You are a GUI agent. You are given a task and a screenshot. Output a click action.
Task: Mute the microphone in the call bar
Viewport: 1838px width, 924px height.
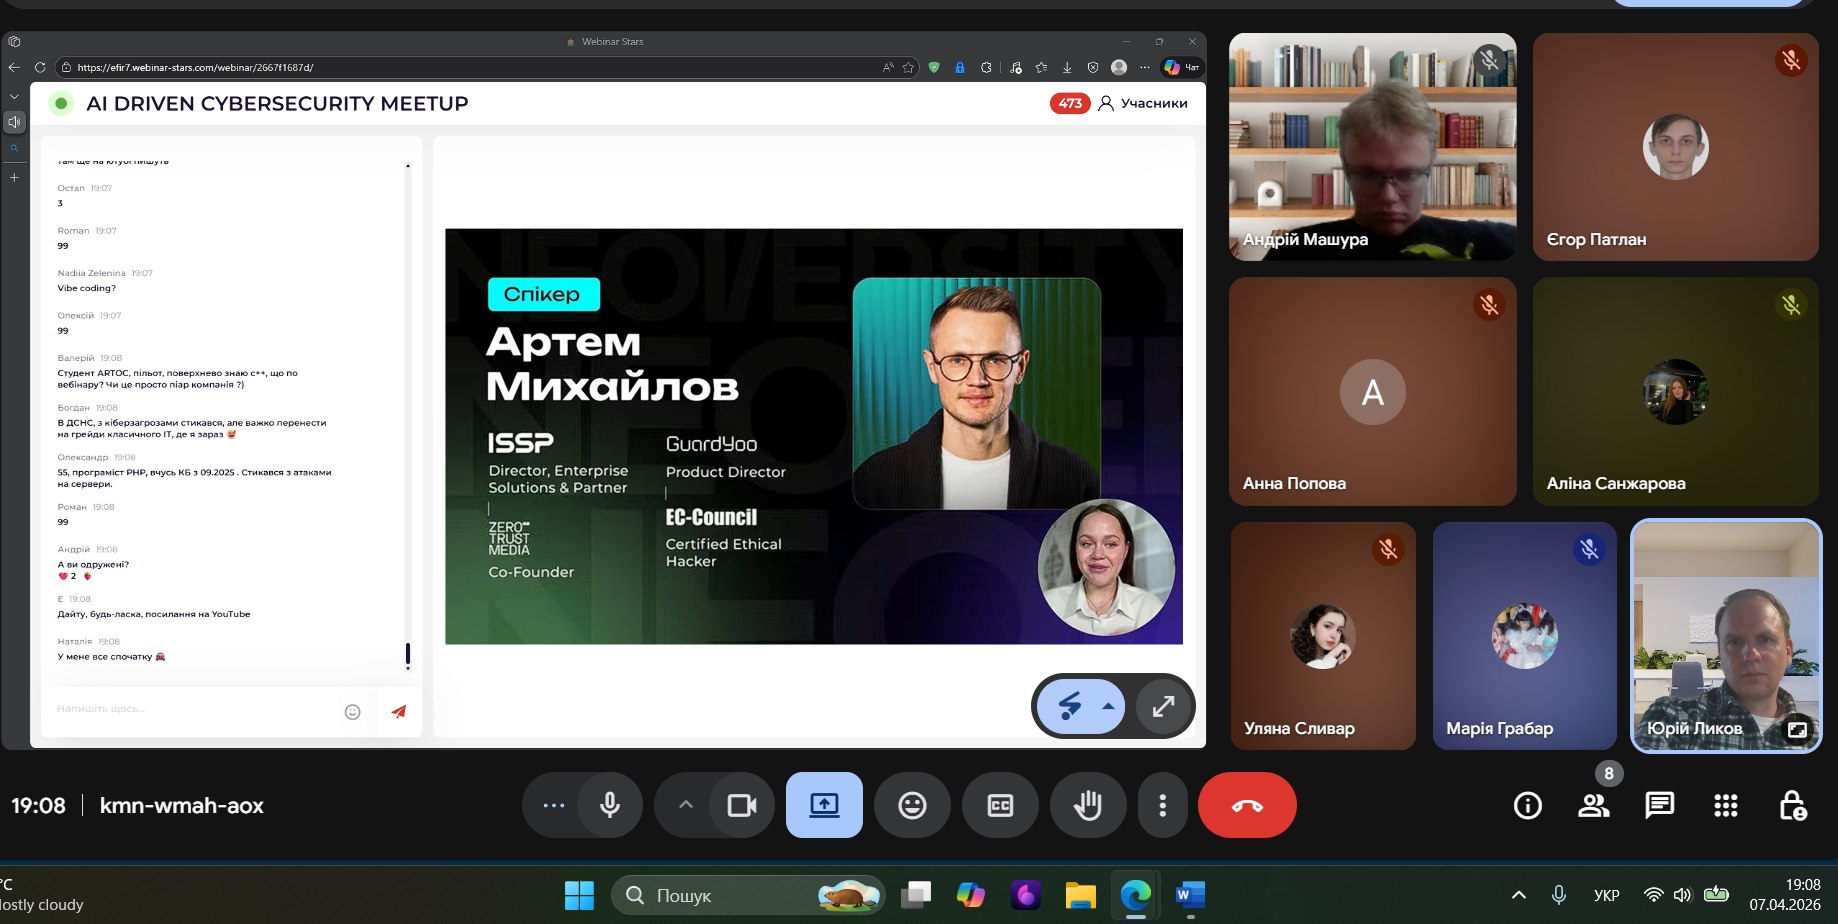[x=609, y=805]
